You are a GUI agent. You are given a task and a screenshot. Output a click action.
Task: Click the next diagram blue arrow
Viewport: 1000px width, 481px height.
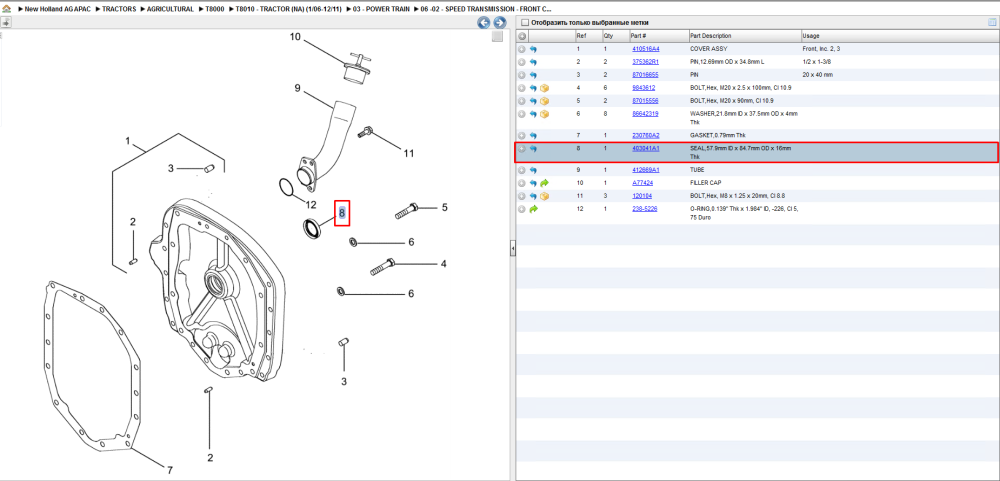tap(499, 23)
